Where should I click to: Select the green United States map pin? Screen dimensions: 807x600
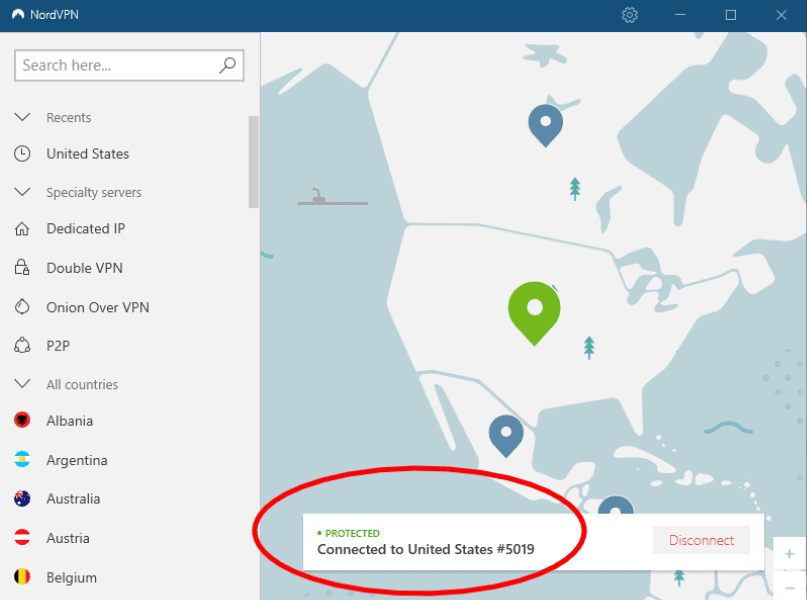(x=534, y=313)
